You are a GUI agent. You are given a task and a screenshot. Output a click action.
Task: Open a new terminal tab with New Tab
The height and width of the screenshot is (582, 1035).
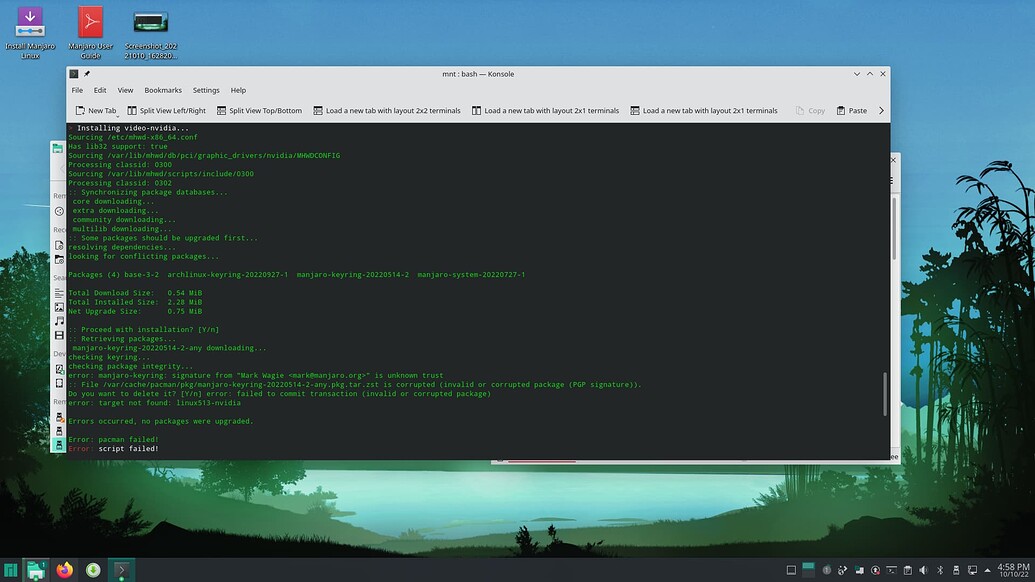pyautogui.click(x=96, y=110)
